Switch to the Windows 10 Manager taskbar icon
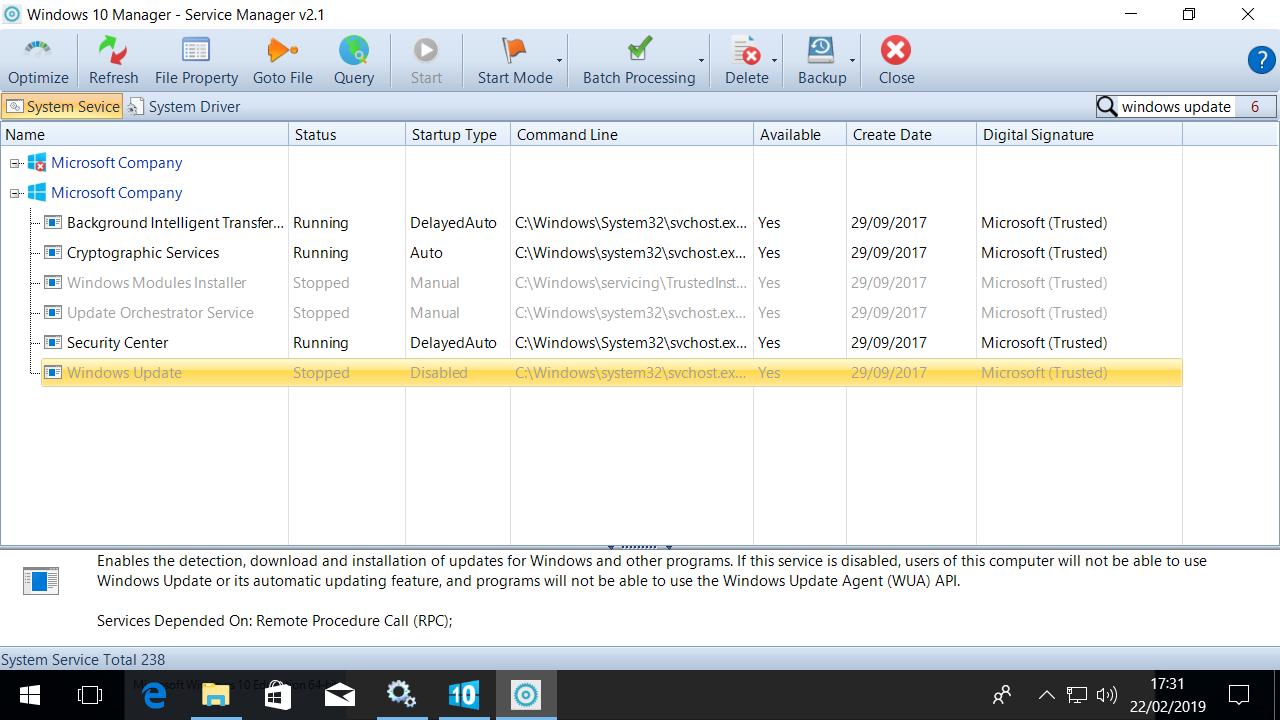 (x=464, y=695)
